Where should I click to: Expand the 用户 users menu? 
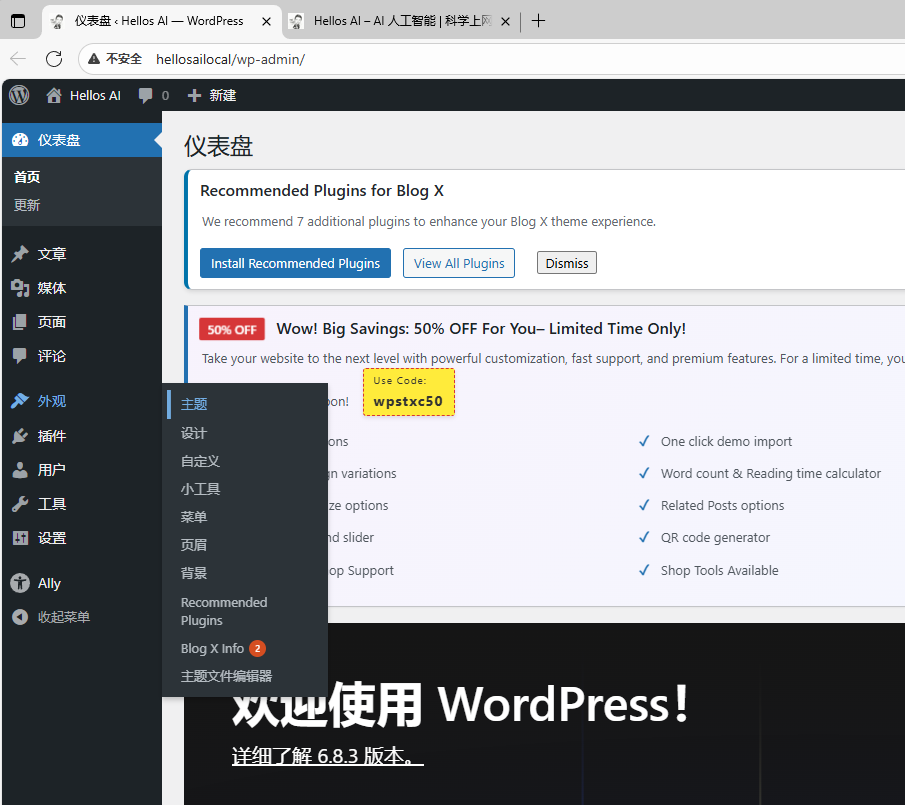click(52, 470)
